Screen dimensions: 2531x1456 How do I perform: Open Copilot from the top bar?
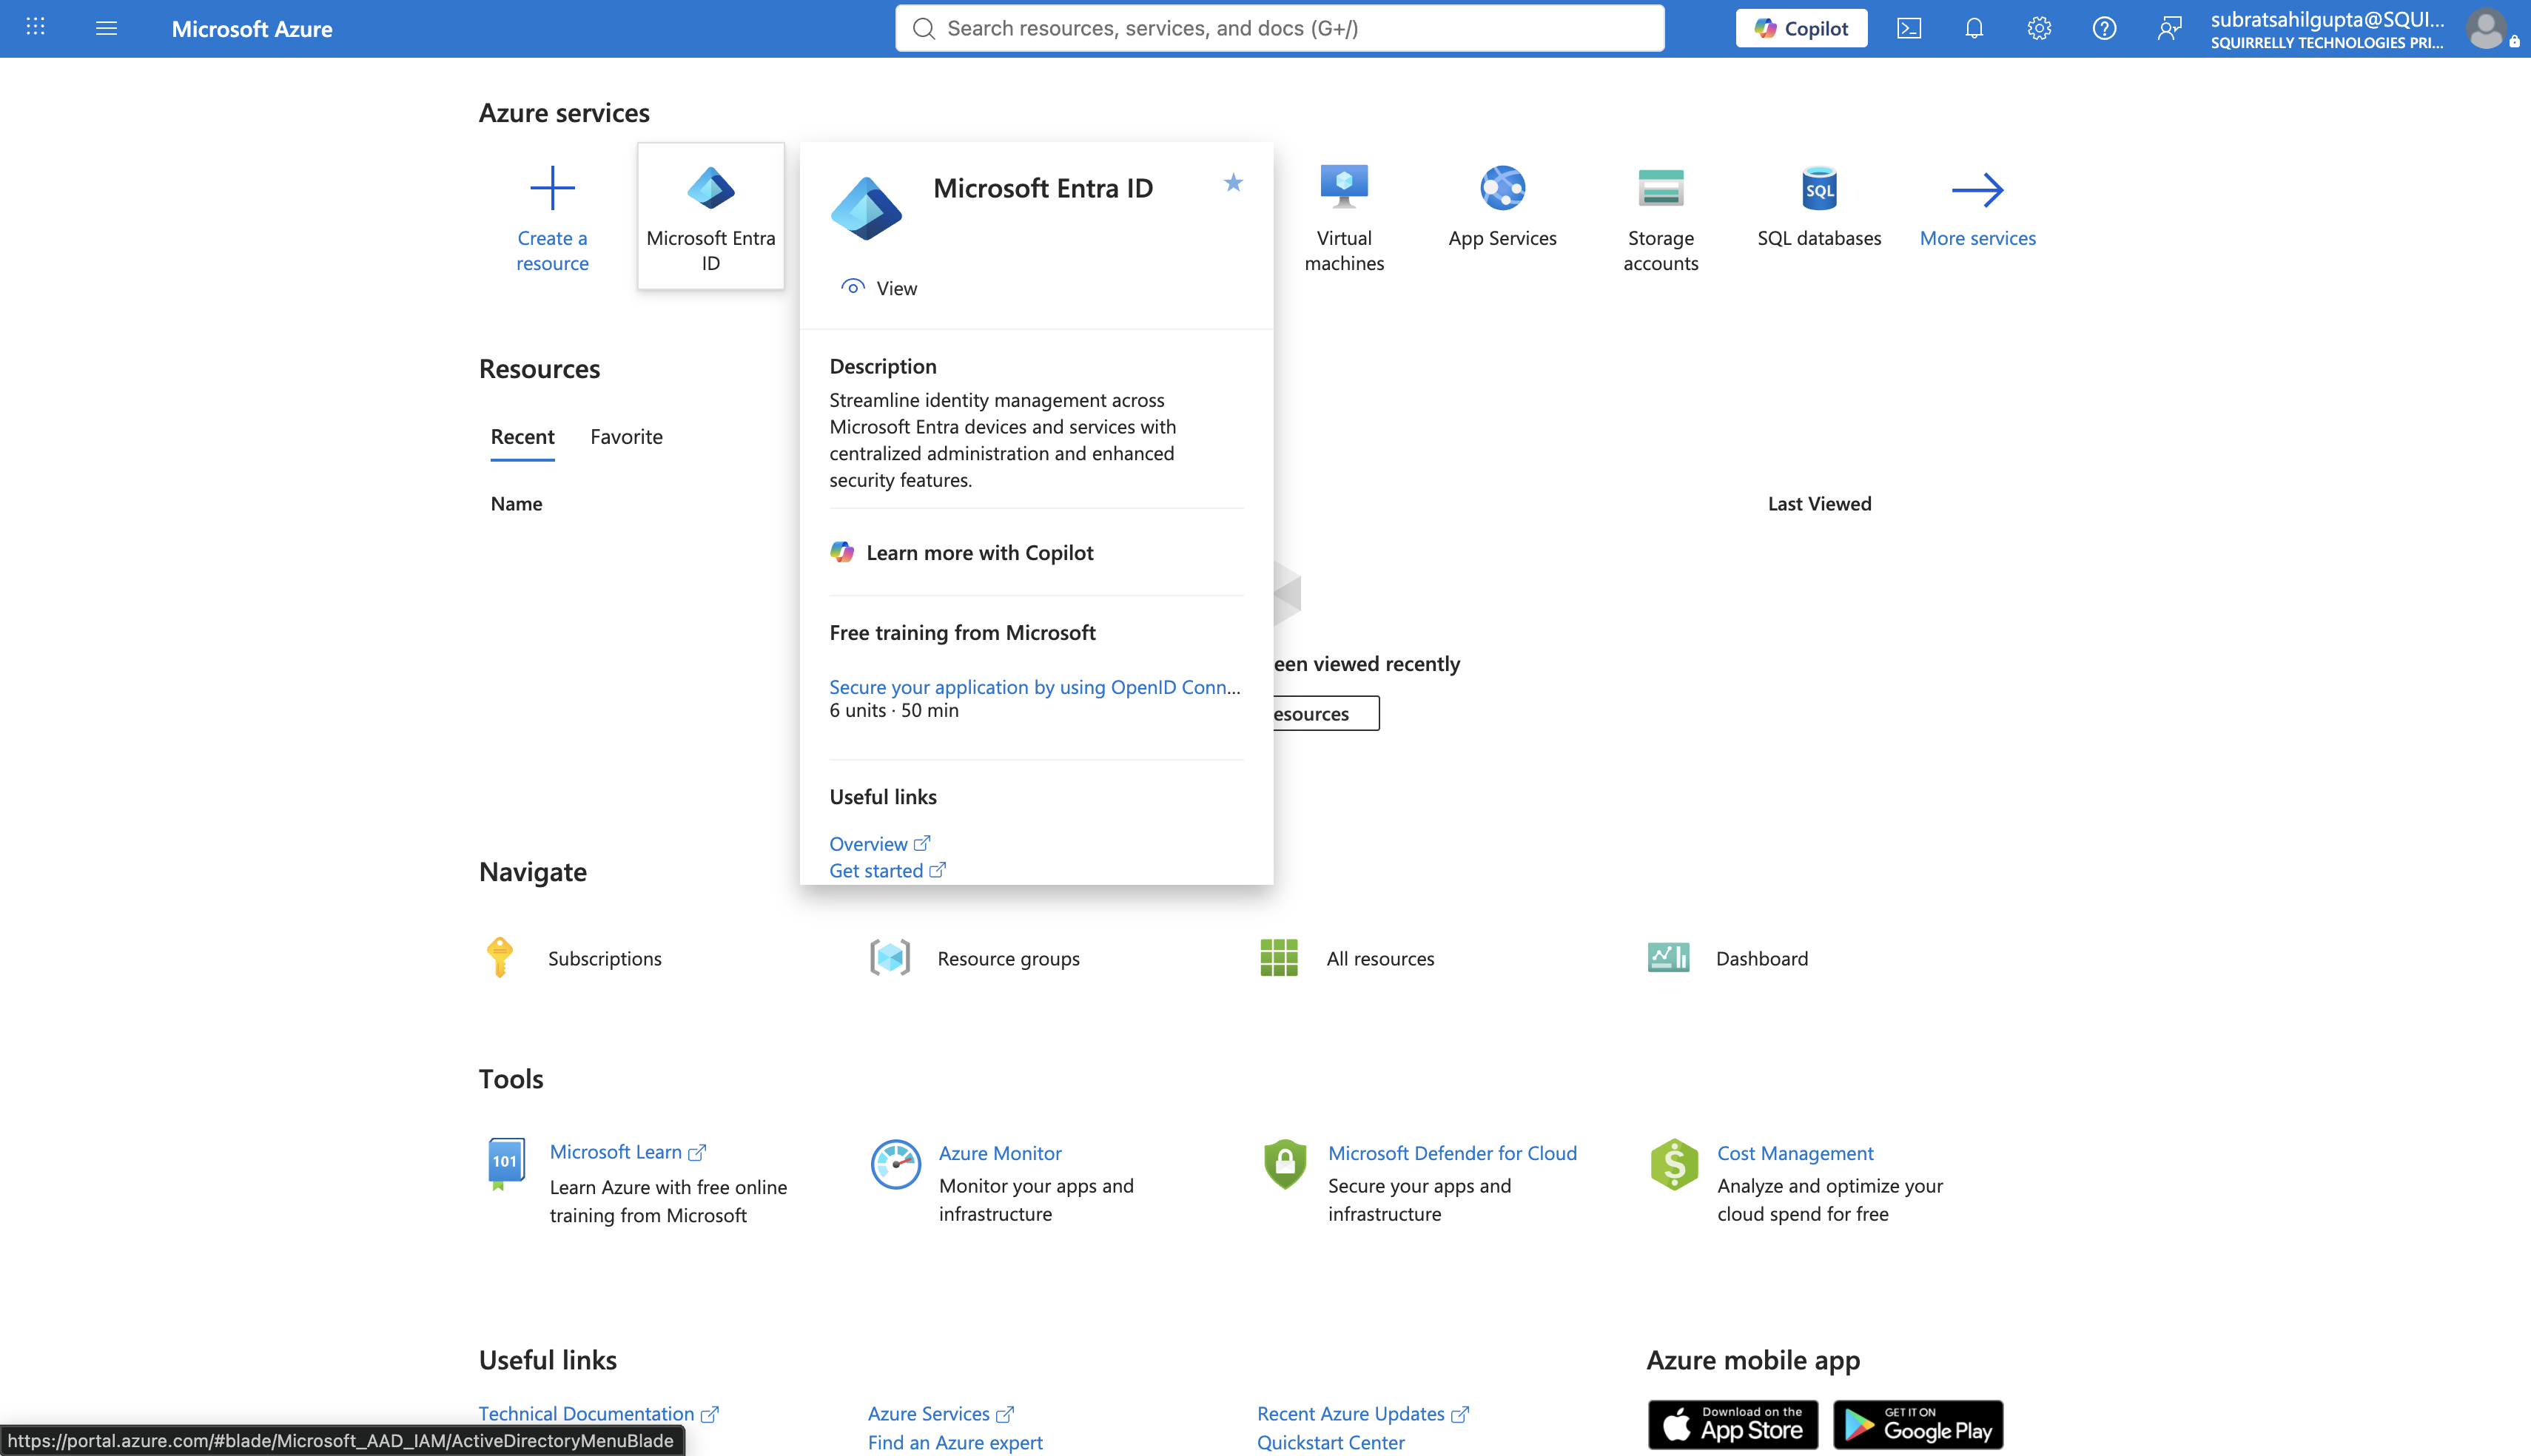pyautogui.click(x=1801, y=28)
